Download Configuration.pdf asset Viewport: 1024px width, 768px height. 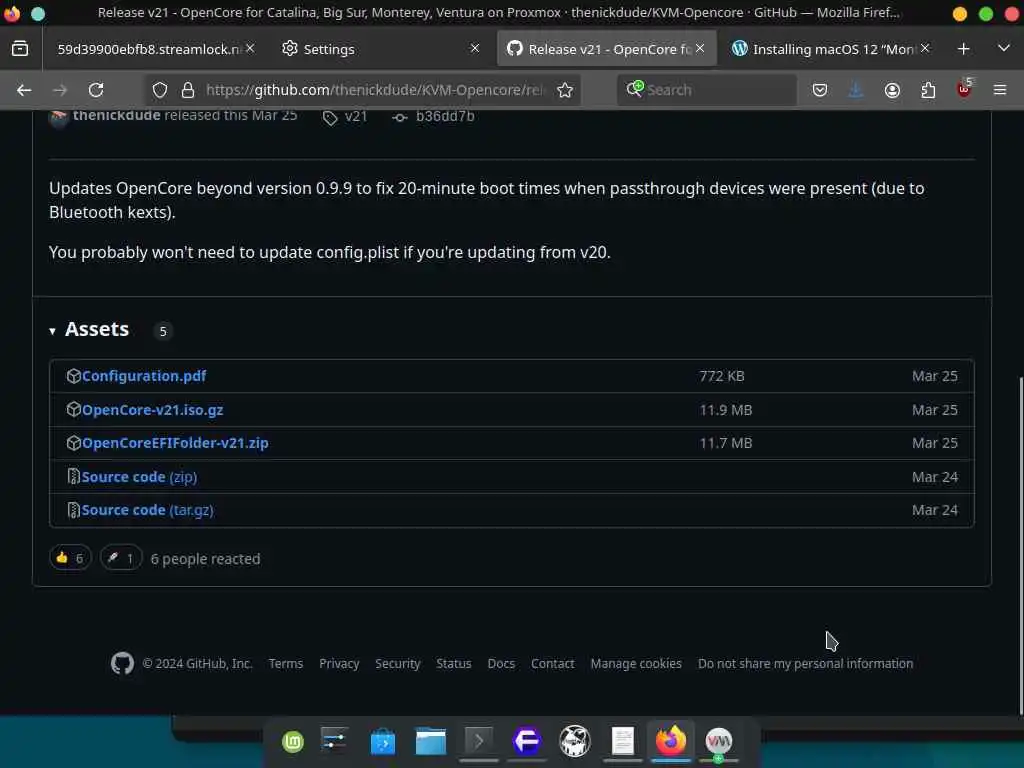point(144,376)
